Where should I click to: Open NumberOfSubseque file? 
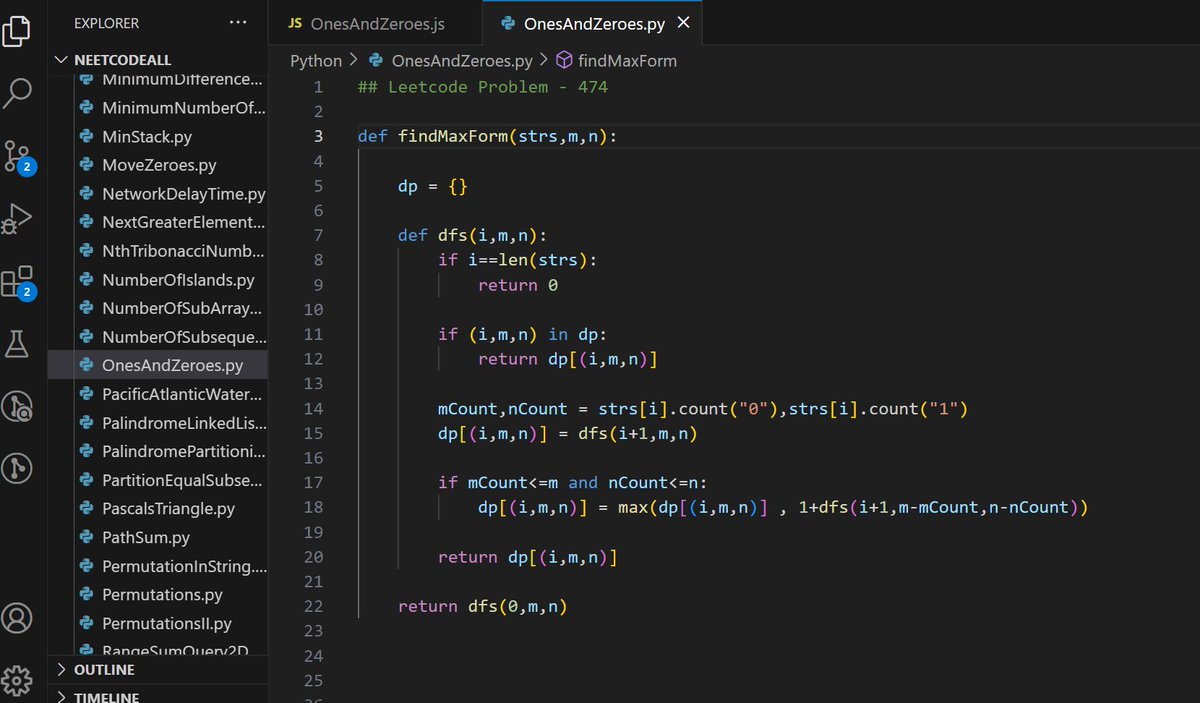tap(183, 337)
